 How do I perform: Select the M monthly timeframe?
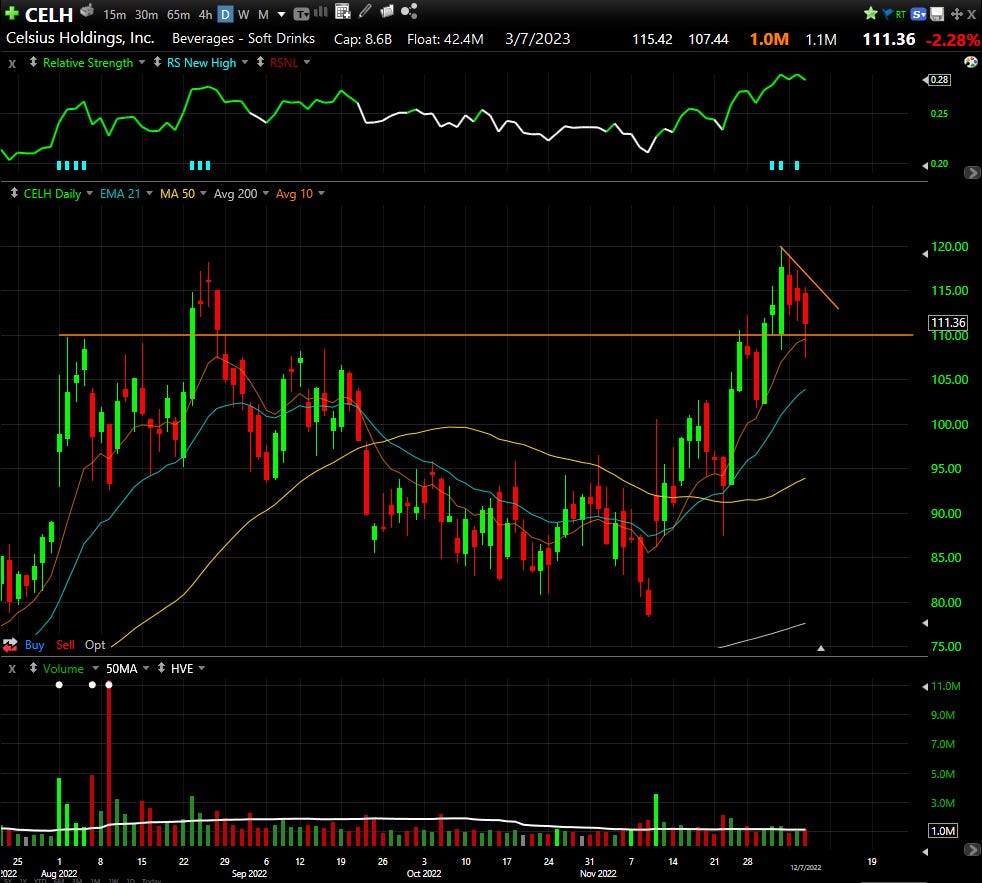point(263,14)
